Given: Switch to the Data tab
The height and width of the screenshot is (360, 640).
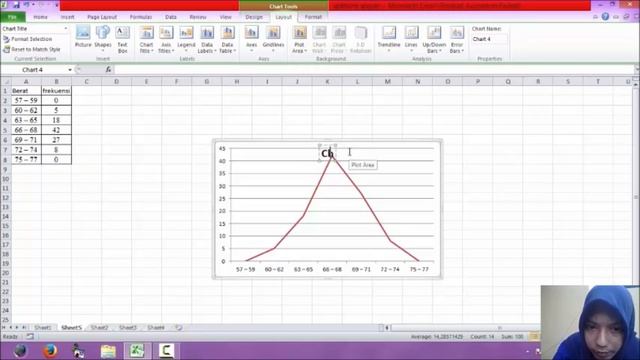Looking at the screenshot, I should pyautogui.click(x=171, y=17).
